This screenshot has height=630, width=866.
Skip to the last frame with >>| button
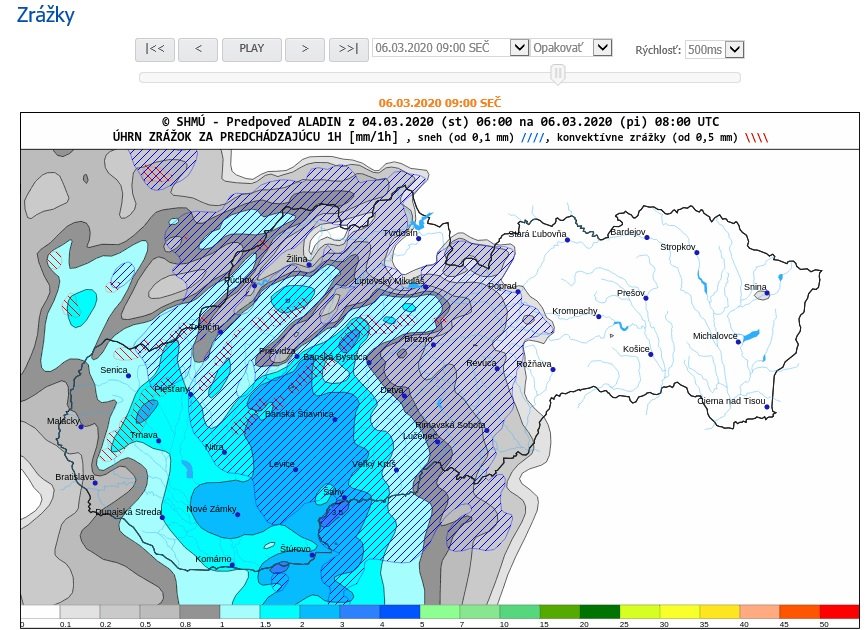pyautogui.click(x=348, y=48)
